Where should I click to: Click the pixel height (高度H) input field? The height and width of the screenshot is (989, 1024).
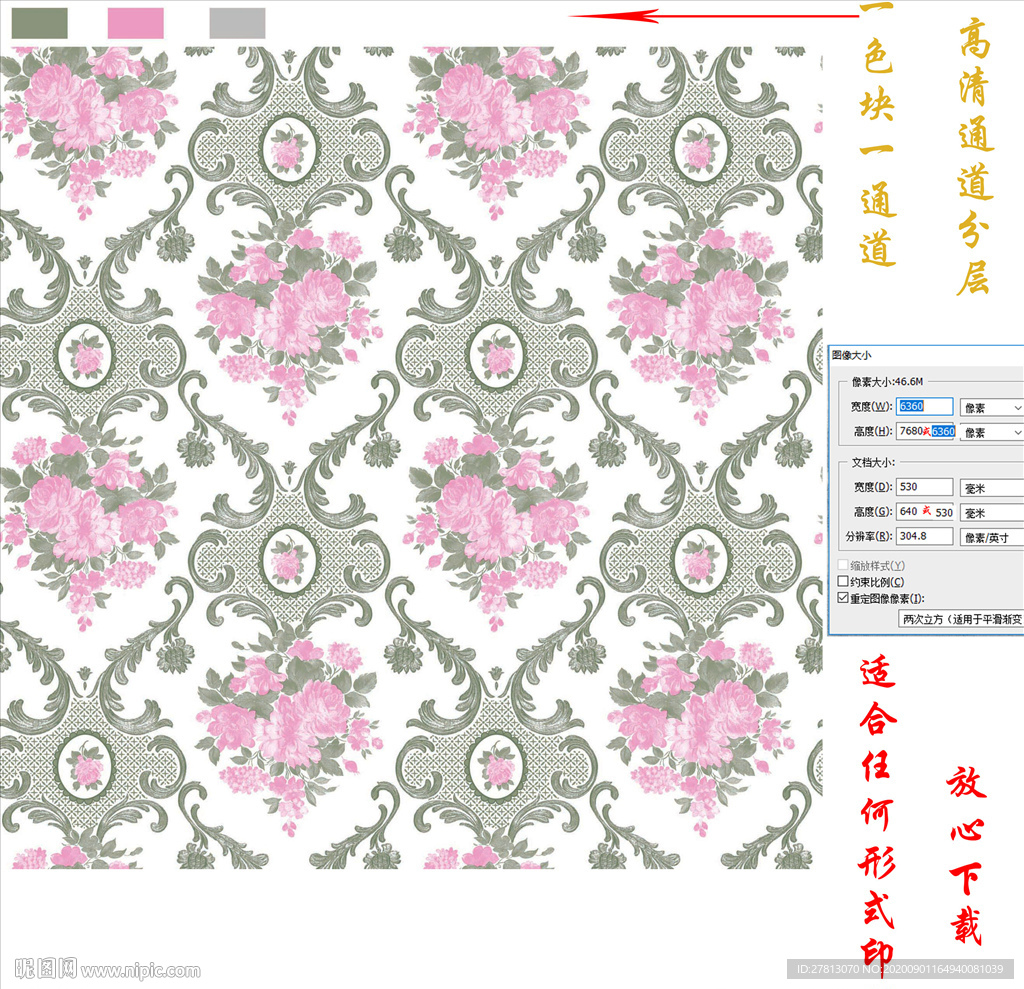pos(925,431)
